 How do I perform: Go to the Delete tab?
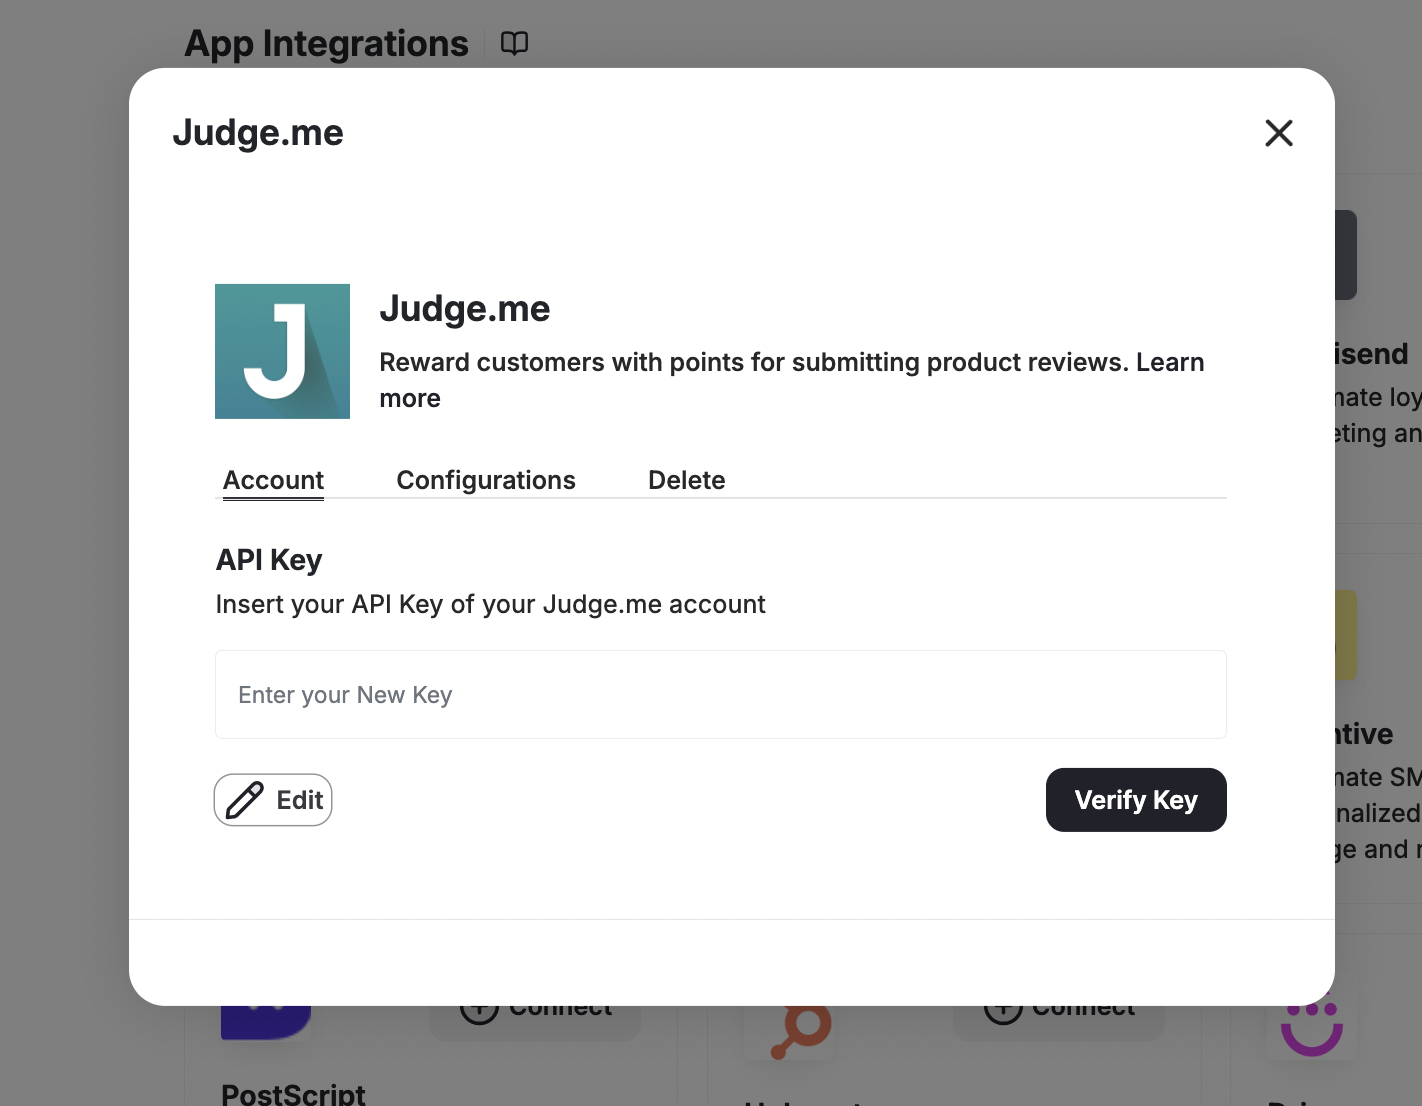[687, 480]
